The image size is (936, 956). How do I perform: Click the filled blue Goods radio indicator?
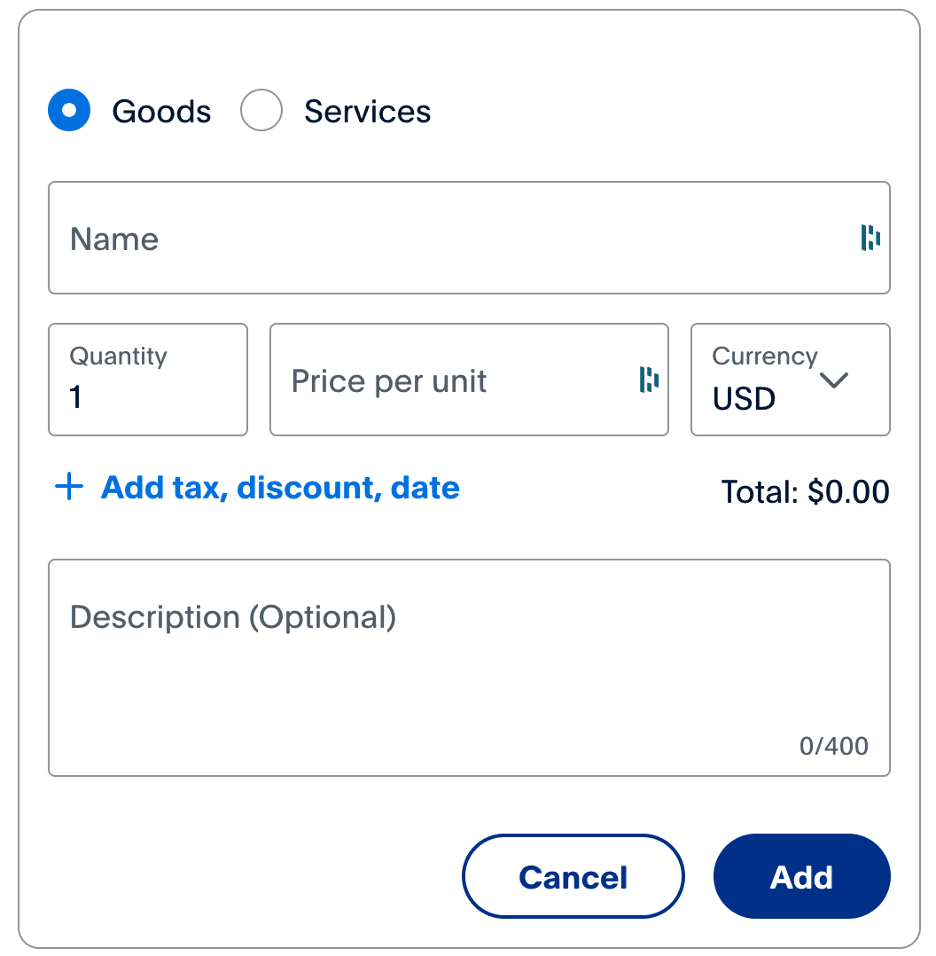(68, 111)
